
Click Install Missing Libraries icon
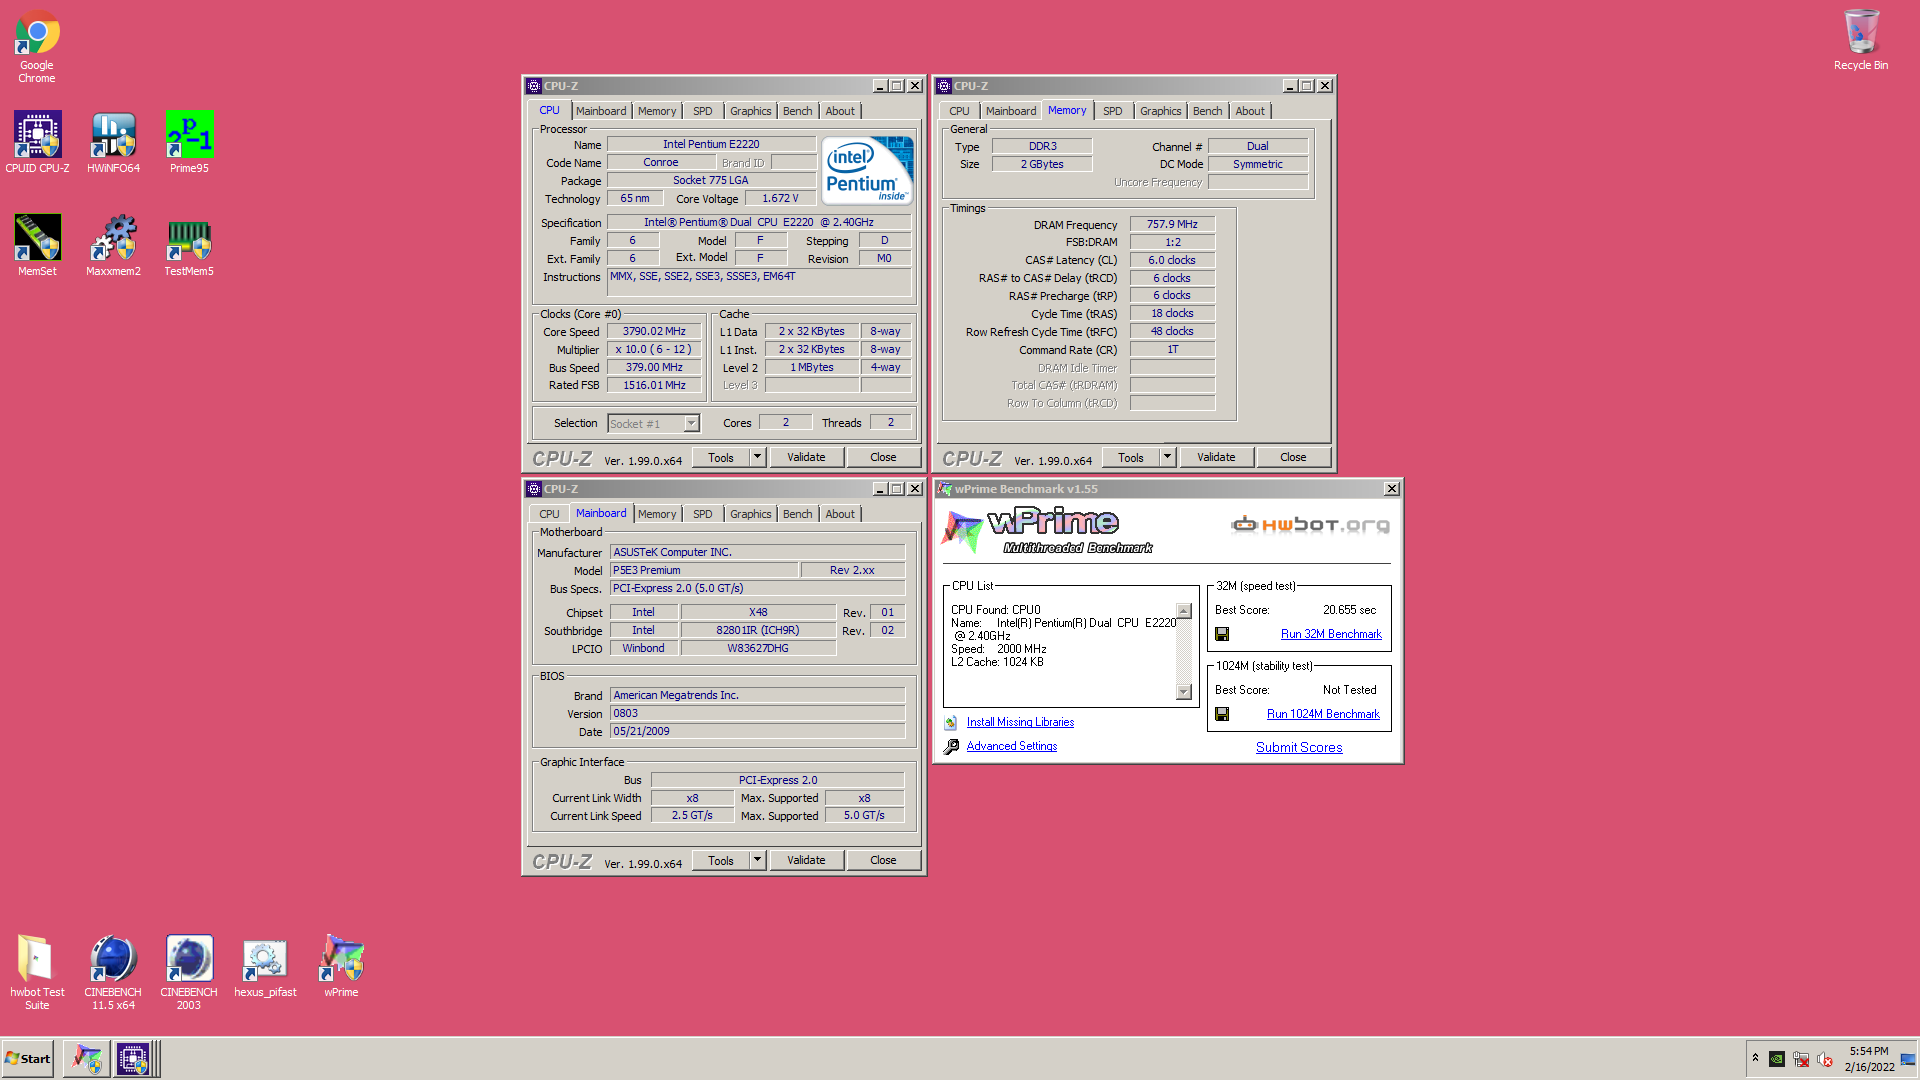(x=951, y=722)
